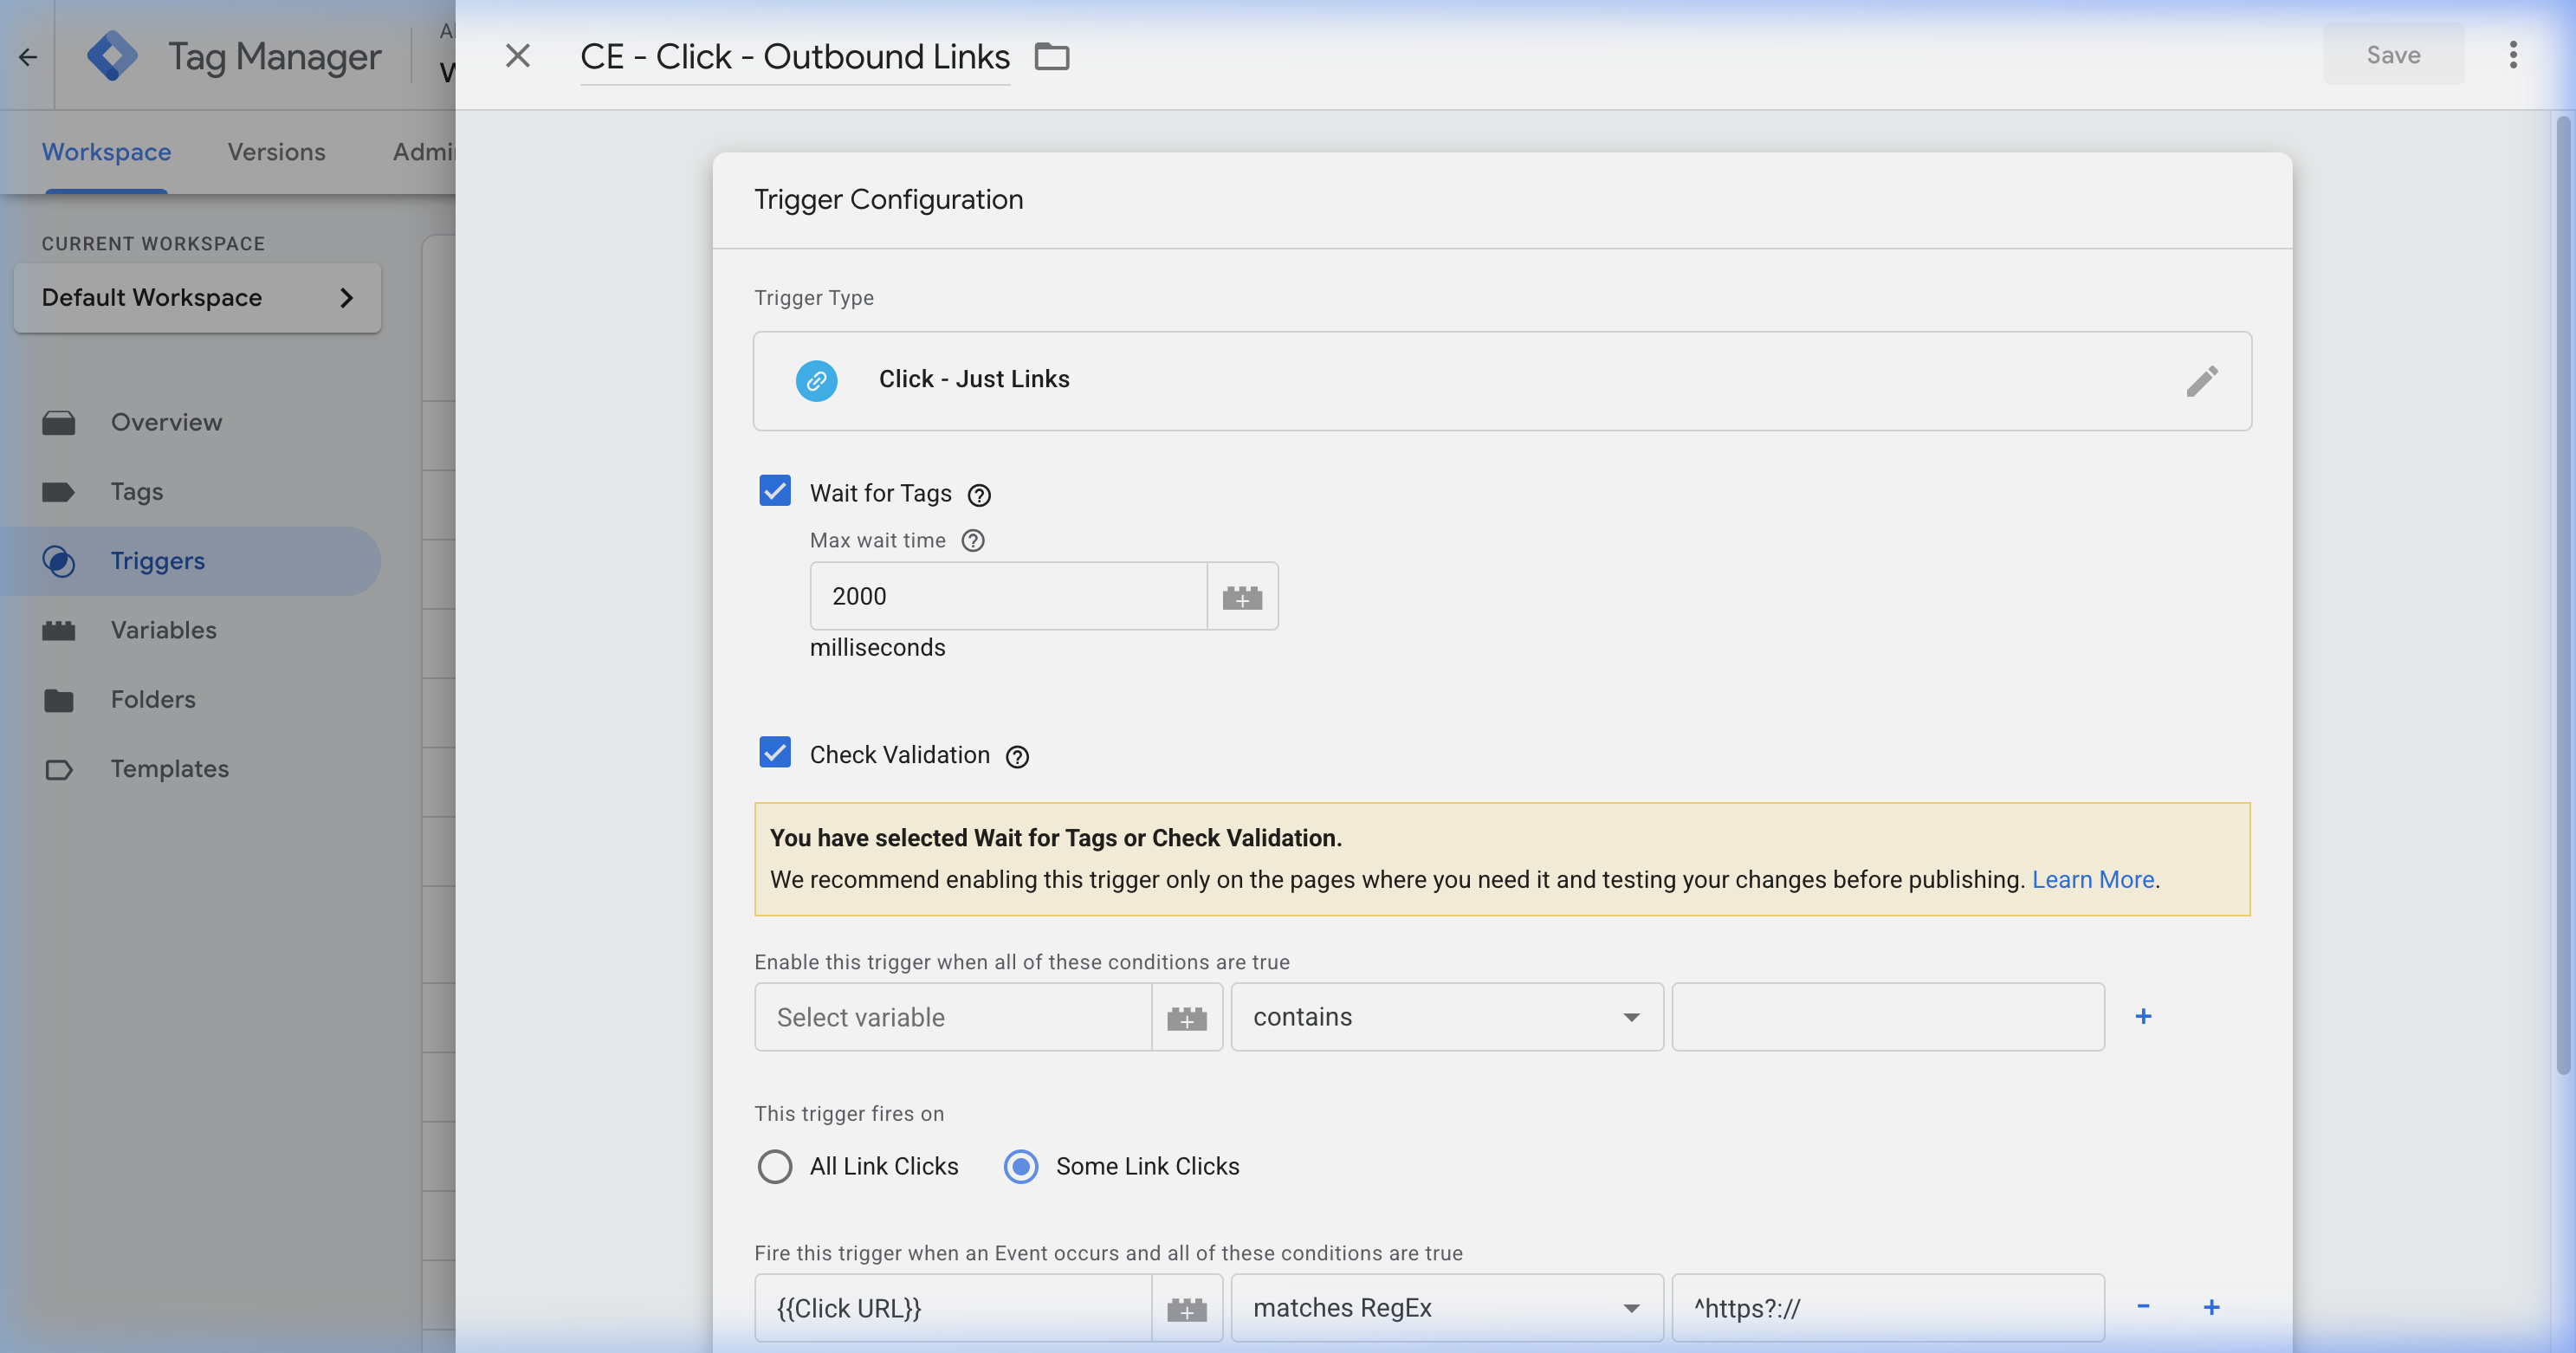Open the matches RegEx operator dropdown
The width and height of the screenshot is (2576, 1353).
1446,1307
